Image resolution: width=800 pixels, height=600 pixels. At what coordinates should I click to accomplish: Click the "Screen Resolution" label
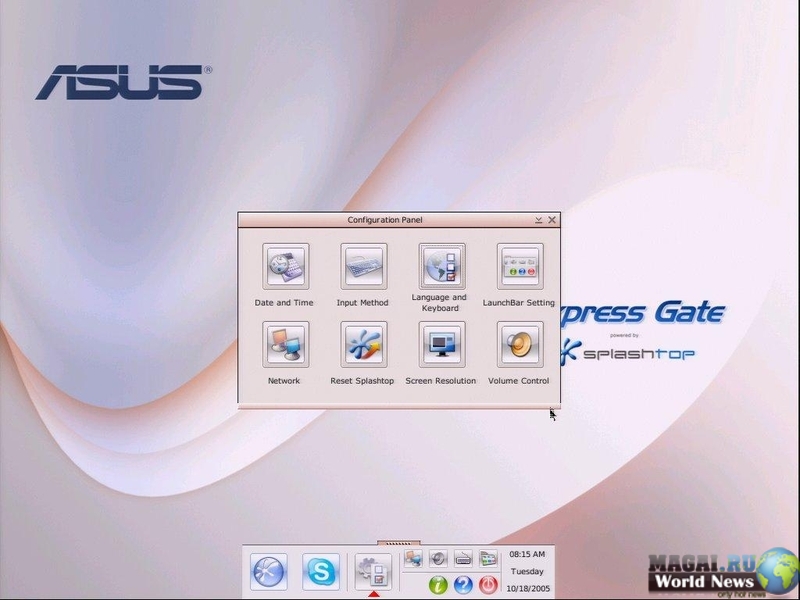(x=441, y=381)
